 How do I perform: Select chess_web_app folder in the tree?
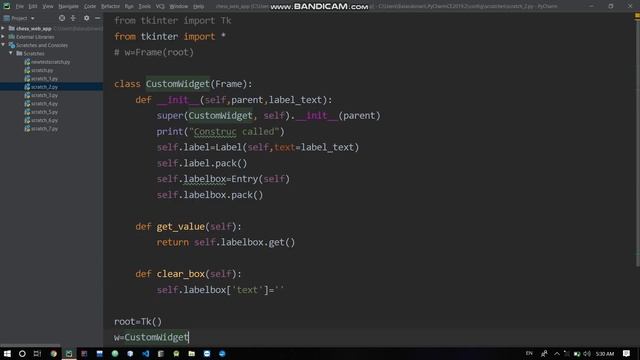[33, 29]
